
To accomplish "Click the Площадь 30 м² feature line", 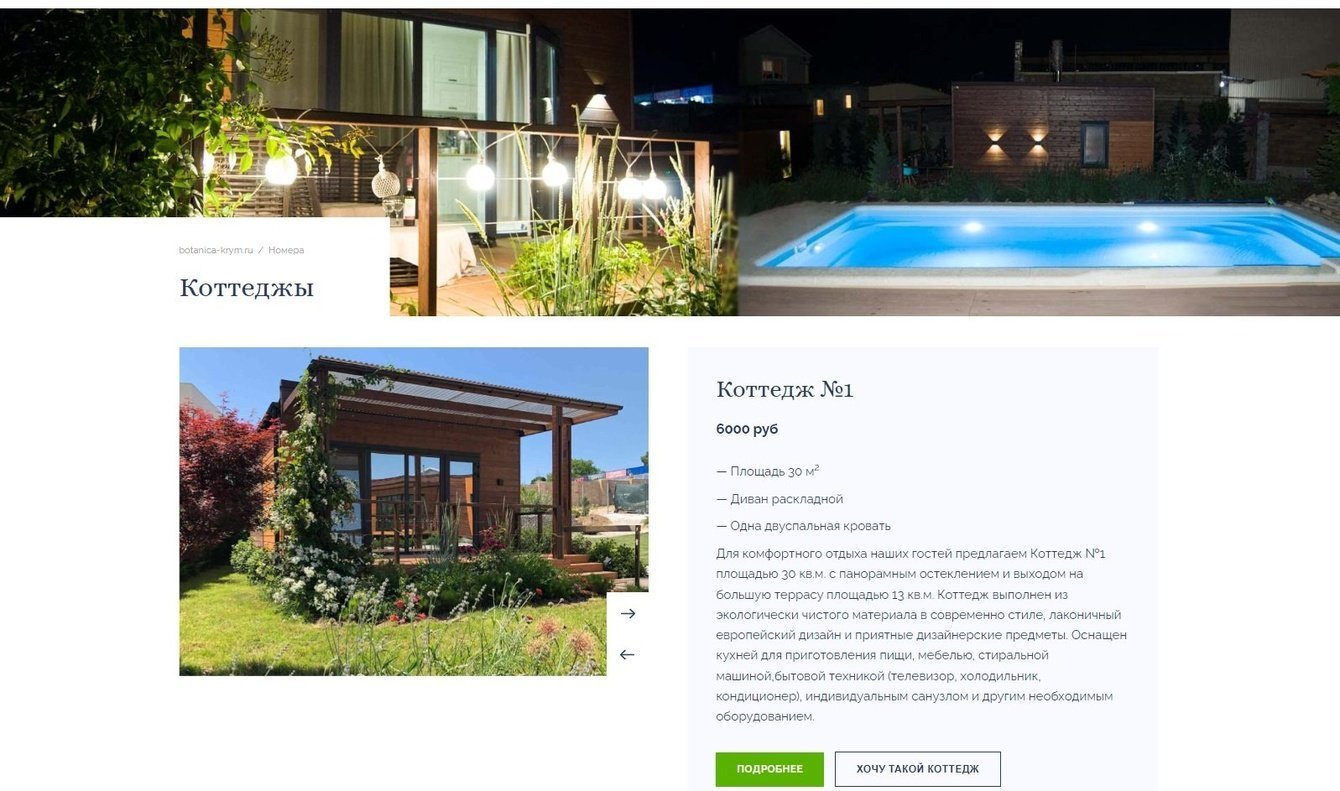I will point(768,471).
